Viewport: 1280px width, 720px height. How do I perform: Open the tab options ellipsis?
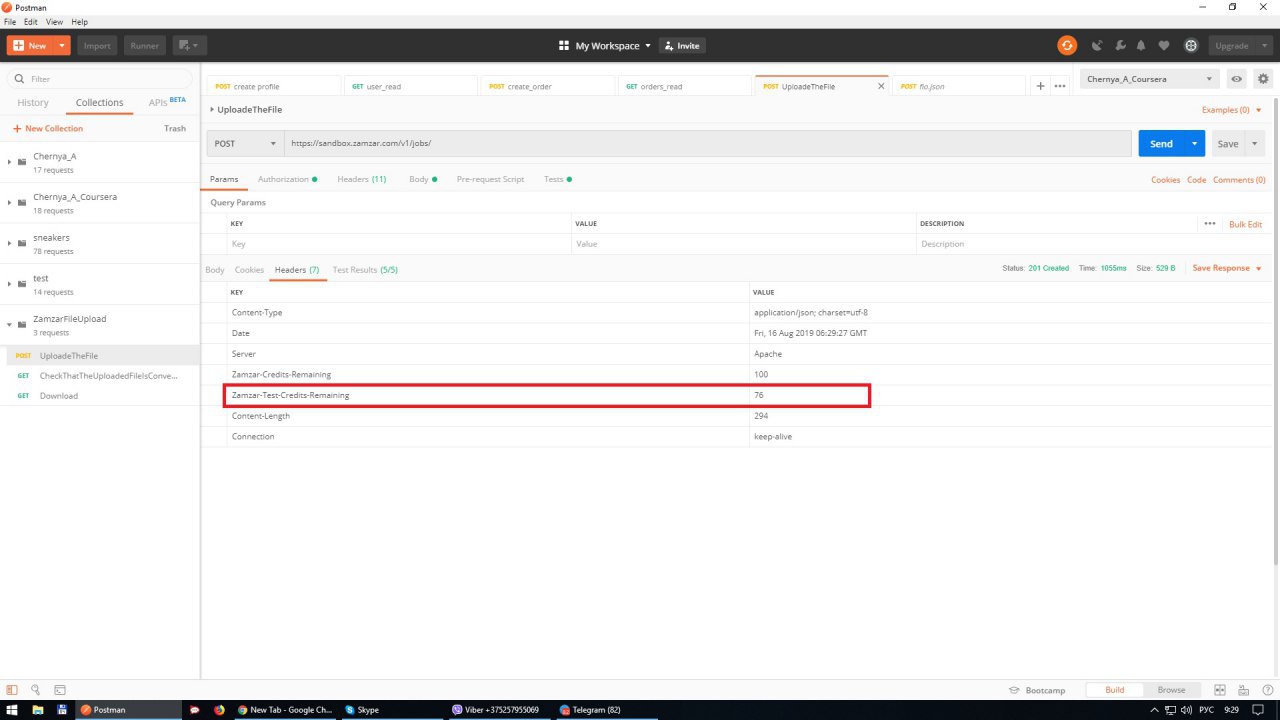tap(1060, 86)
